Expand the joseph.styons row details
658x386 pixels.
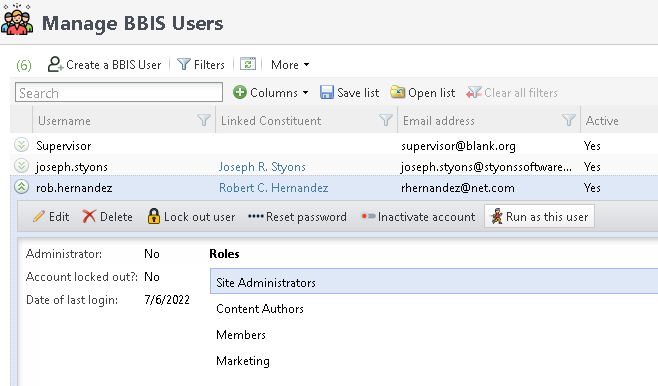point(21,166)
